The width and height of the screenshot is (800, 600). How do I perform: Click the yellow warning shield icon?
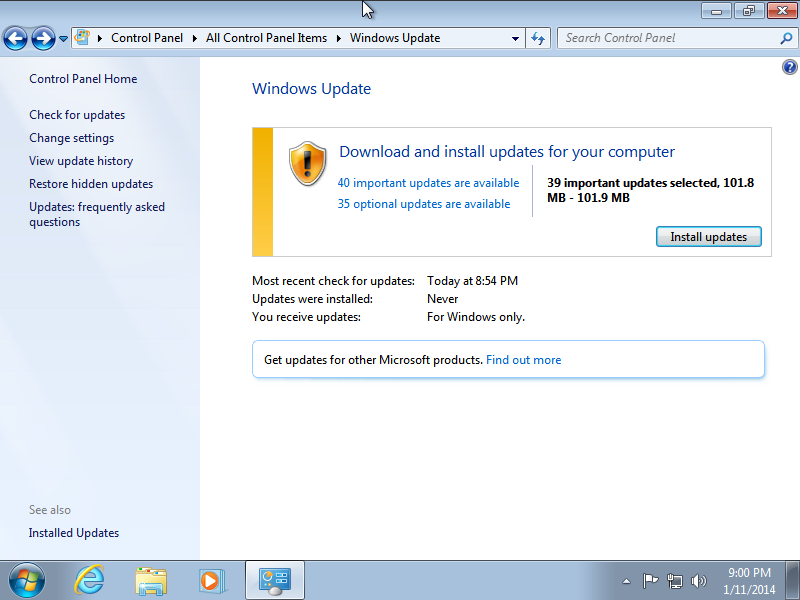coord(307,163)
